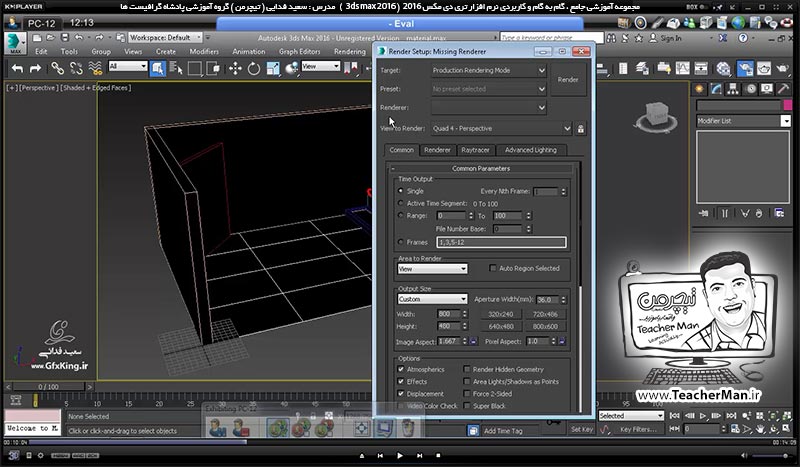Open the Select by Name tool
The width and height of the screenshot is (800, 467).
176,68
